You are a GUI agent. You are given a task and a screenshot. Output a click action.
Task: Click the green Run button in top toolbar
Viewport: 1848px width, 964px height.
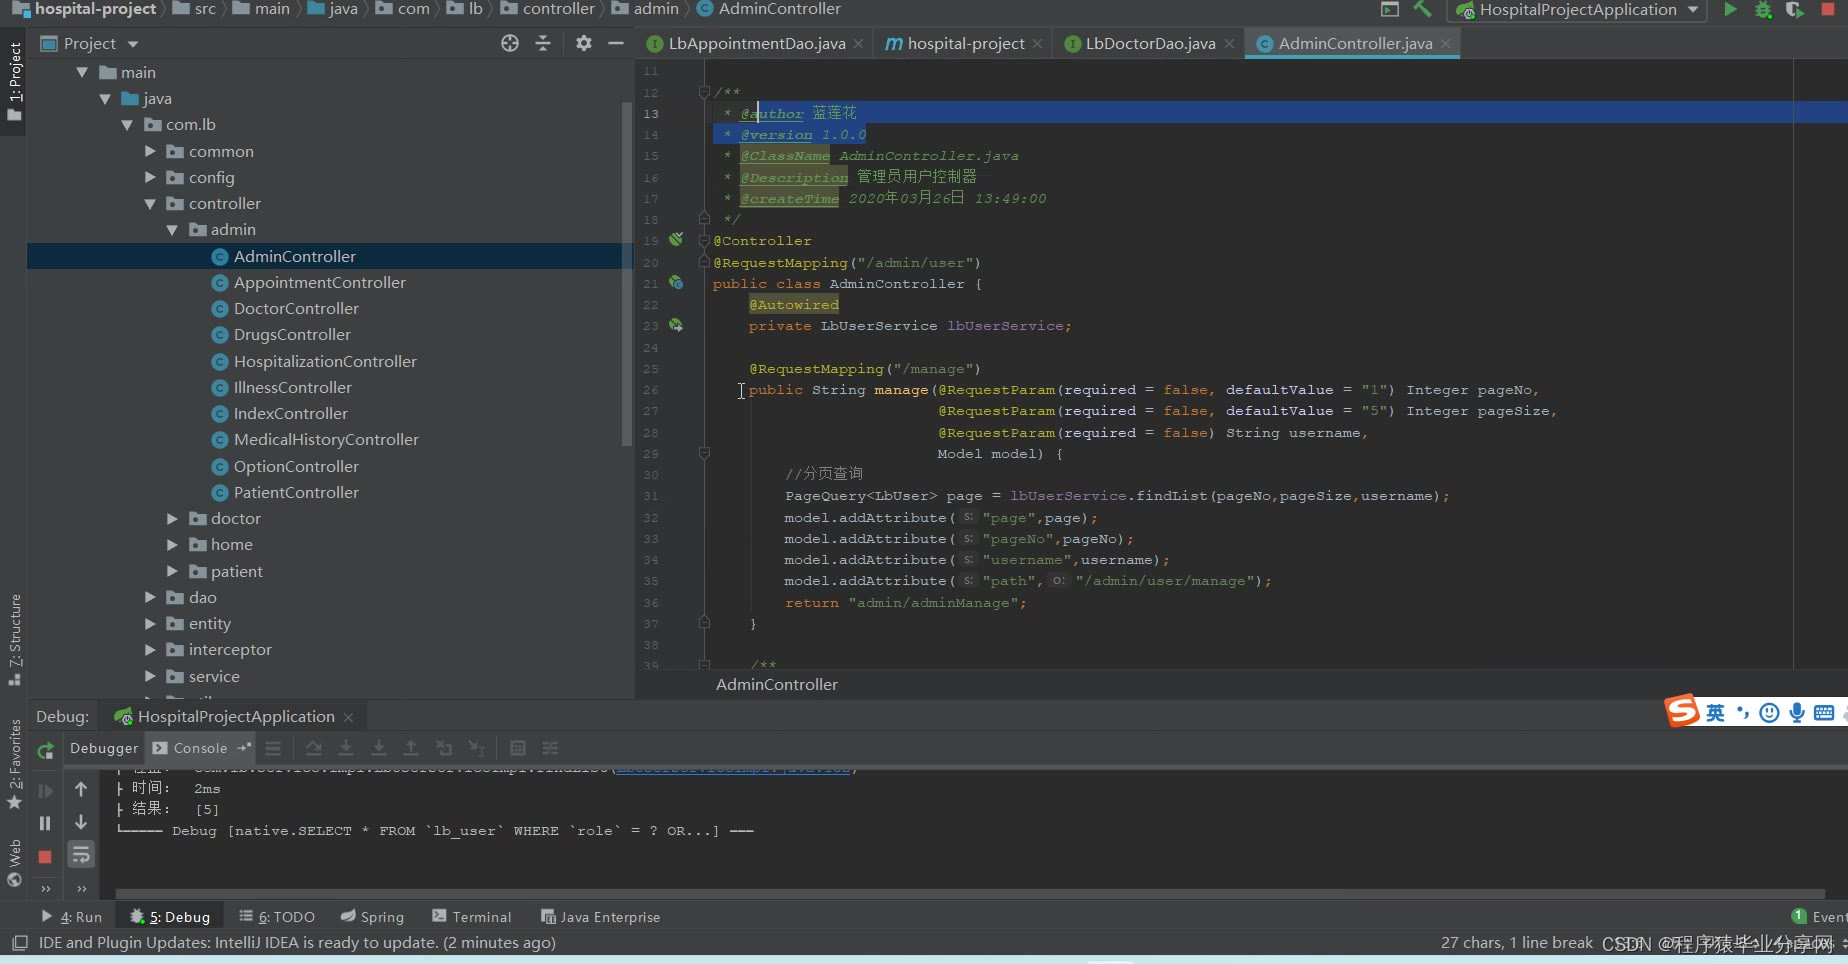coord(1730,10)
